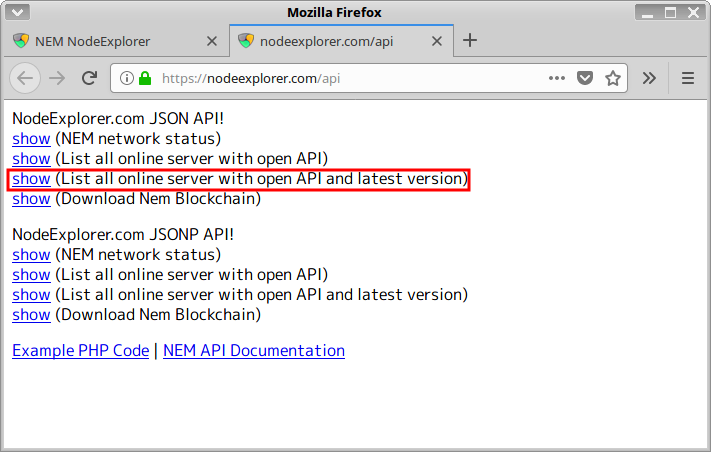
Task: Close the NEM NodeExplorer tab
Action: pyautogui.click(x=211, y=41)
